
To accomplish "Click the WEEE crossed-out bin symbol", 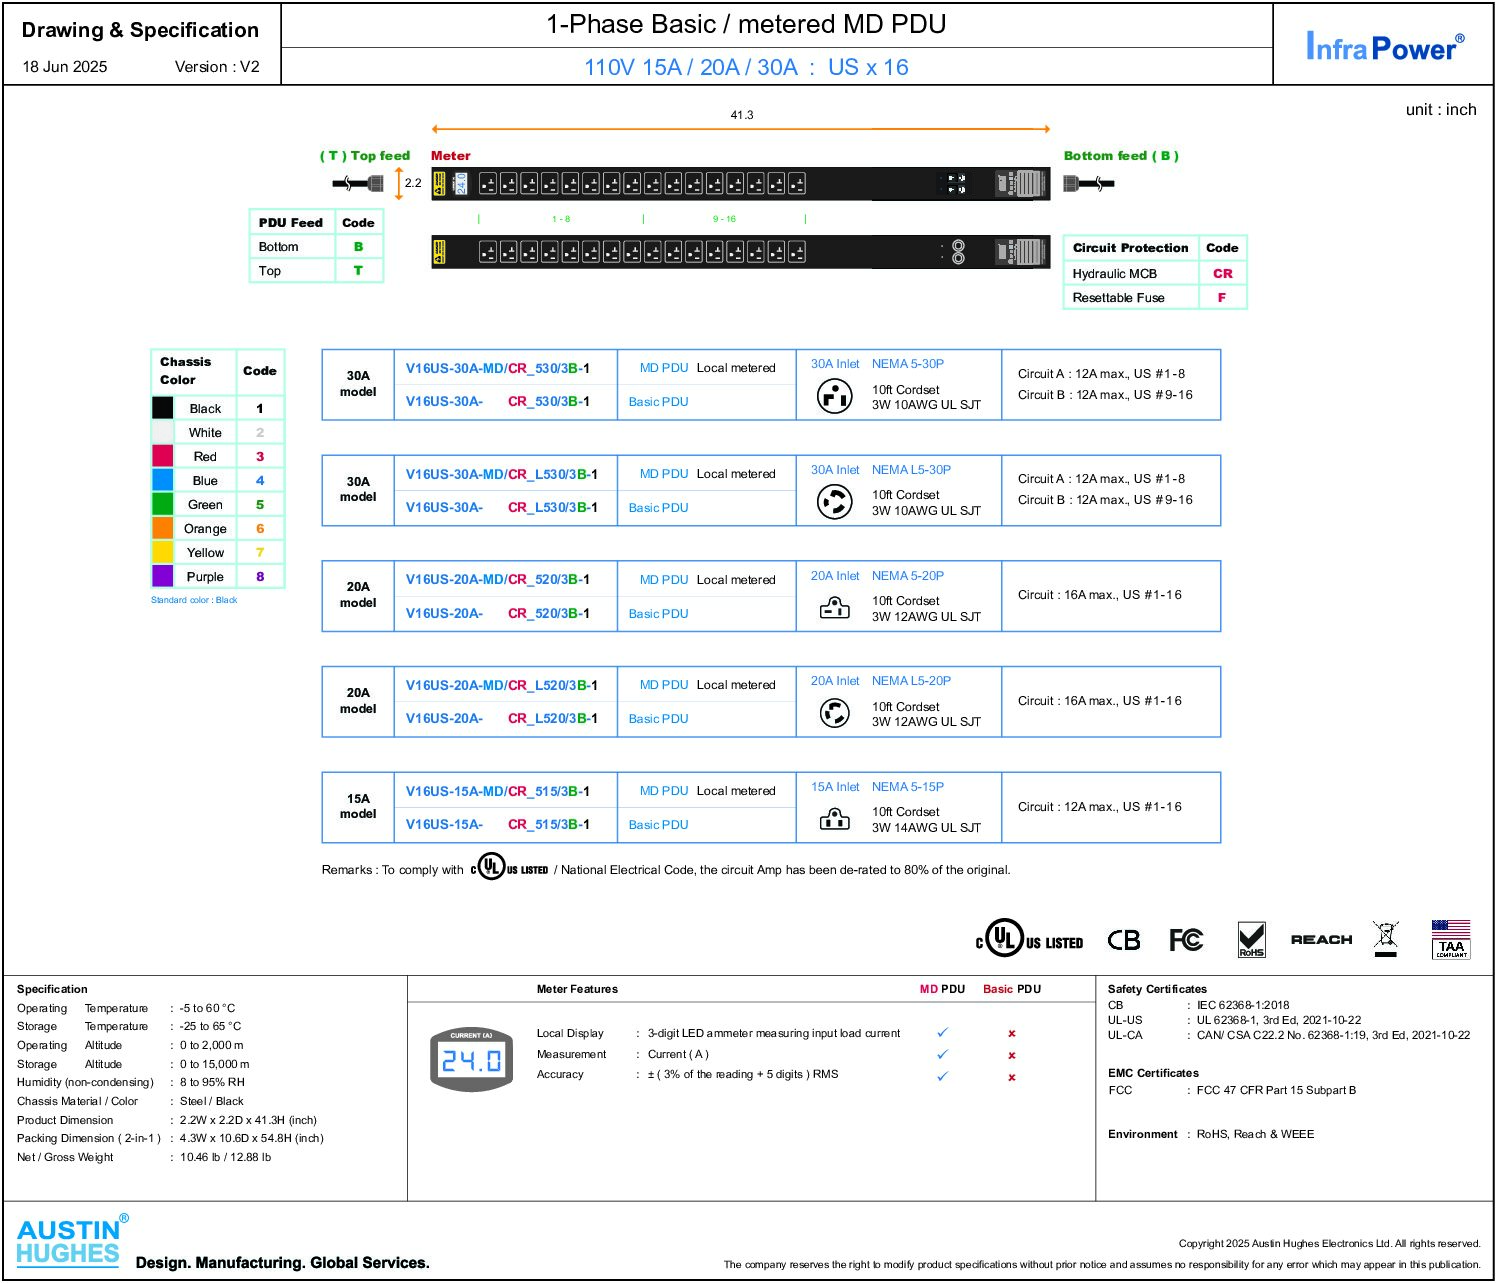I will tap(1386, 939).
